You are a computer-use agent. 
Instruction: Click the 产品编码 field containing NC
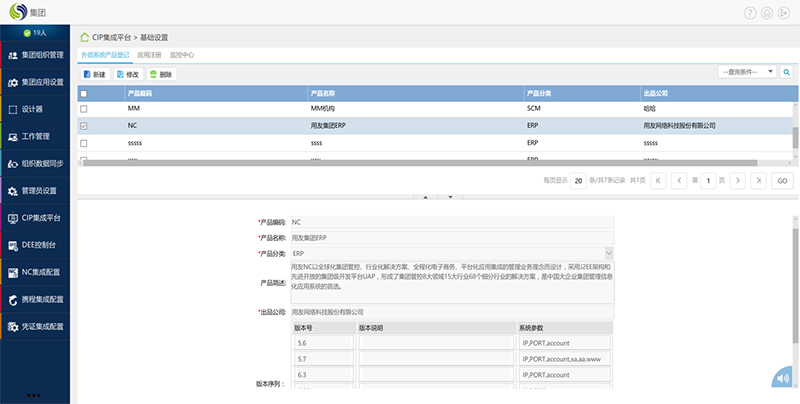coord(452,222)
